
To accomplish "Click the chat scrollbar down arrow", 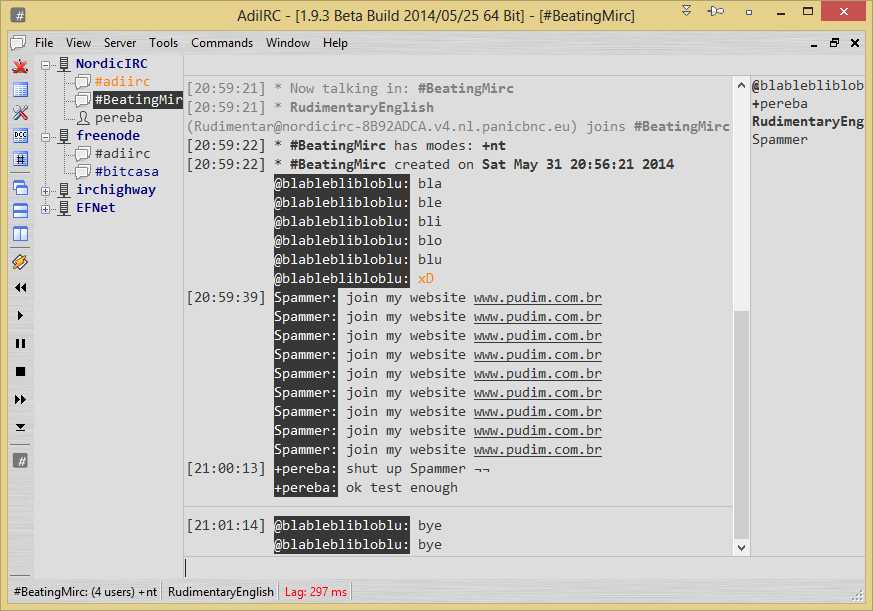I will point(741,548).
